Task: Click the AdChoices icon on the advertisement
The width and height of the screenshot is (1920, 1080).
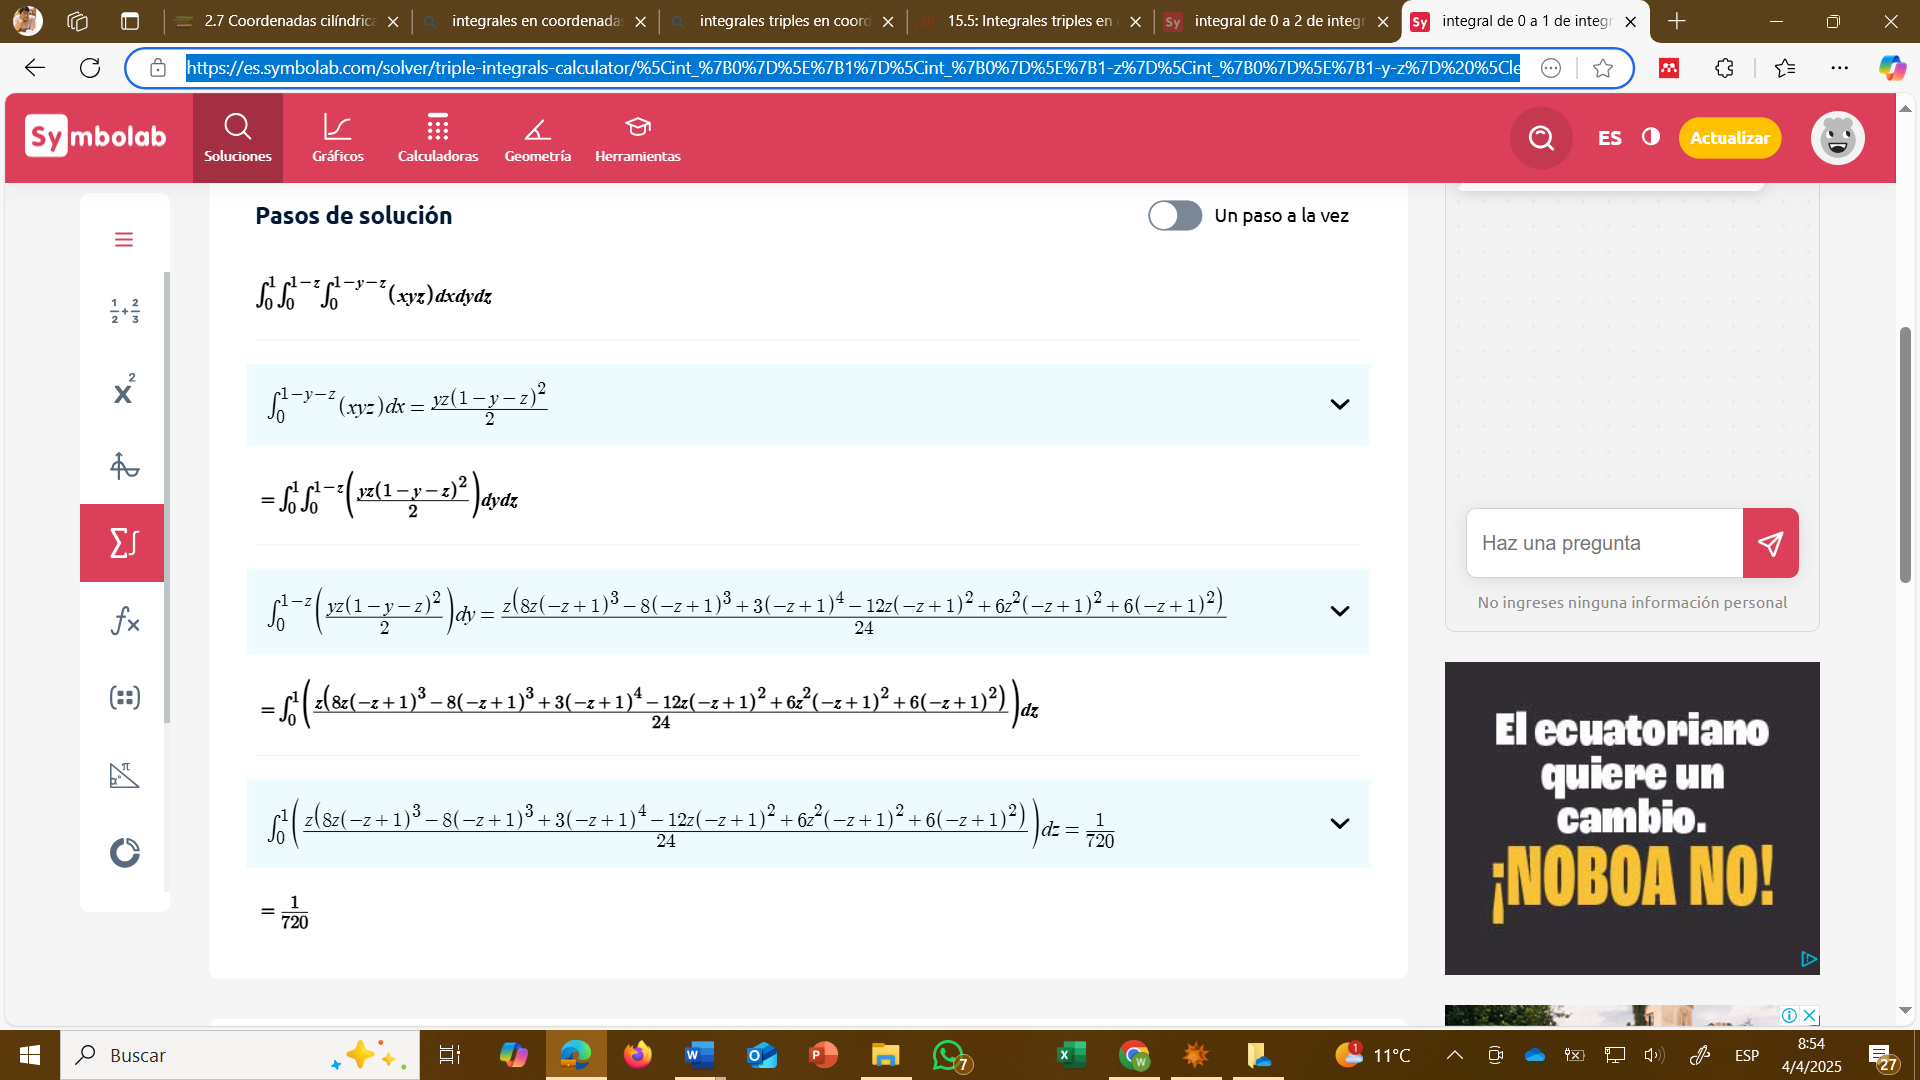Action: click(x=1808, y=959)
